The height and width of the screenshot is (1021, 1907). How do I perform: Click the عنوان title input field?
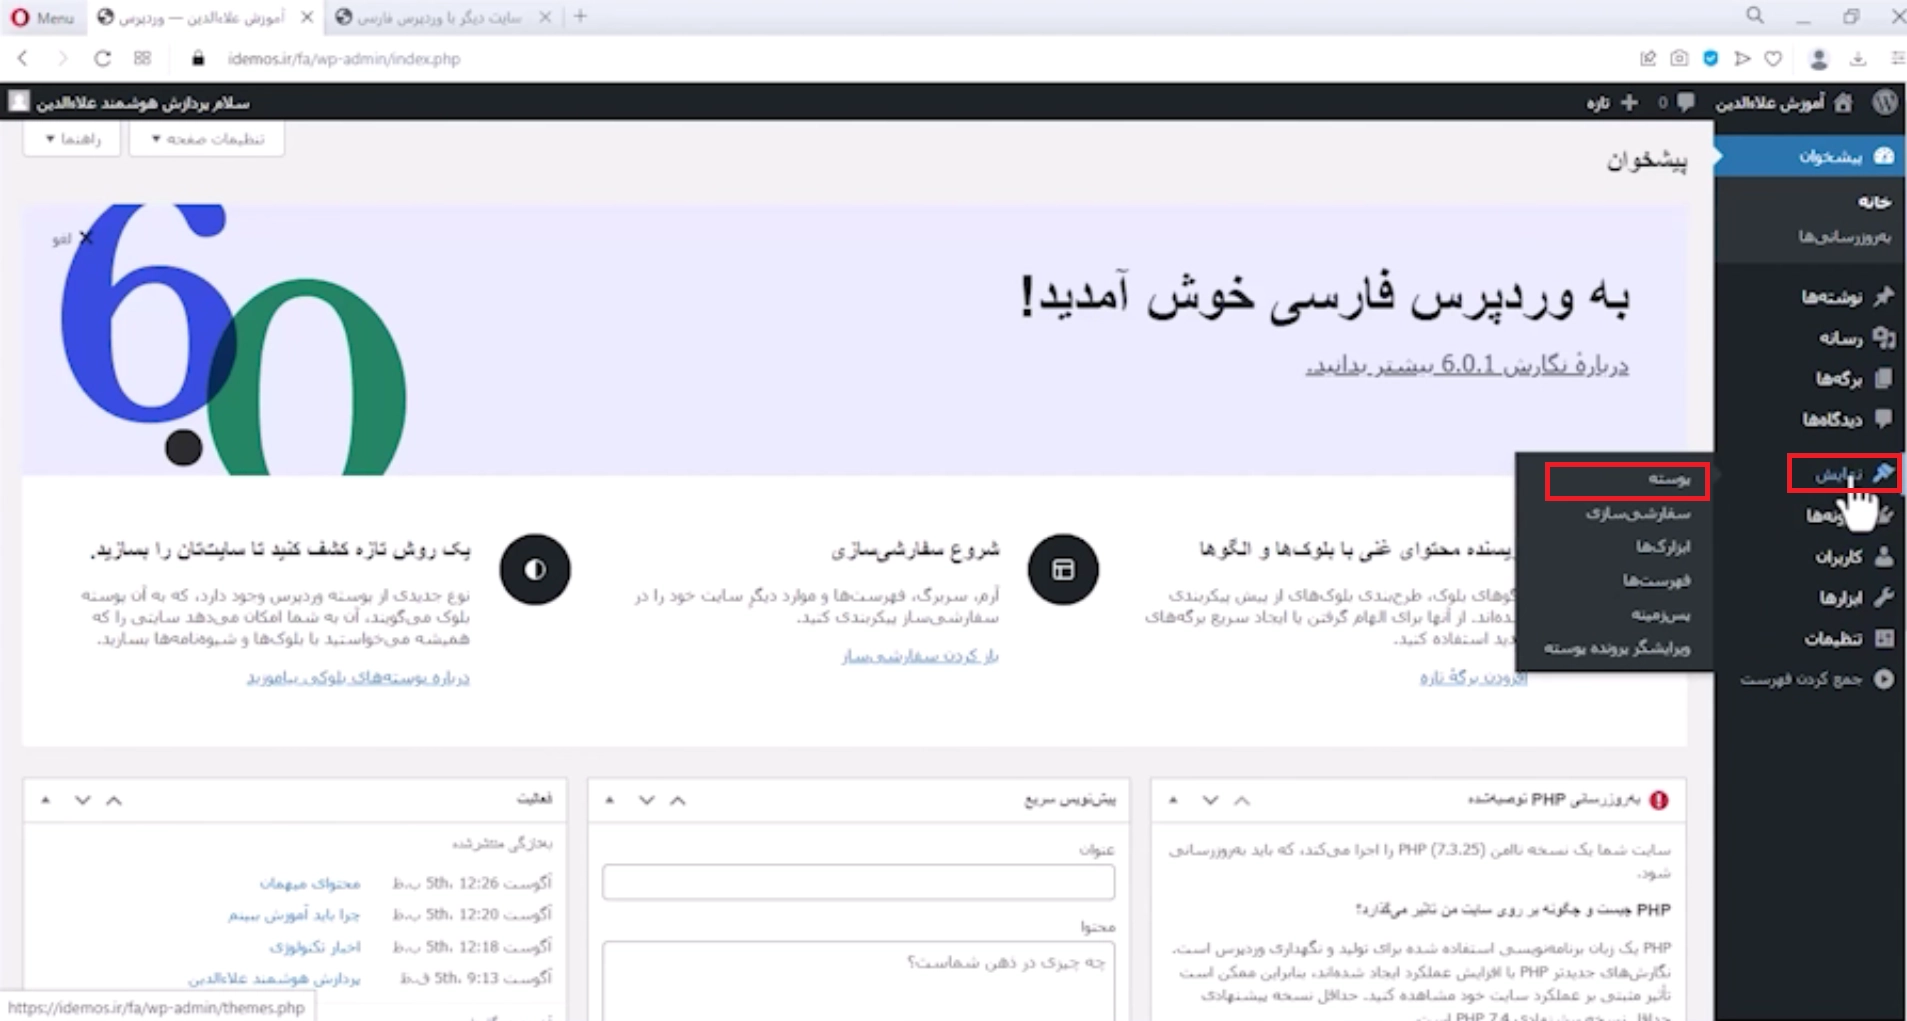pyautogui.click(x=858, y=882)
